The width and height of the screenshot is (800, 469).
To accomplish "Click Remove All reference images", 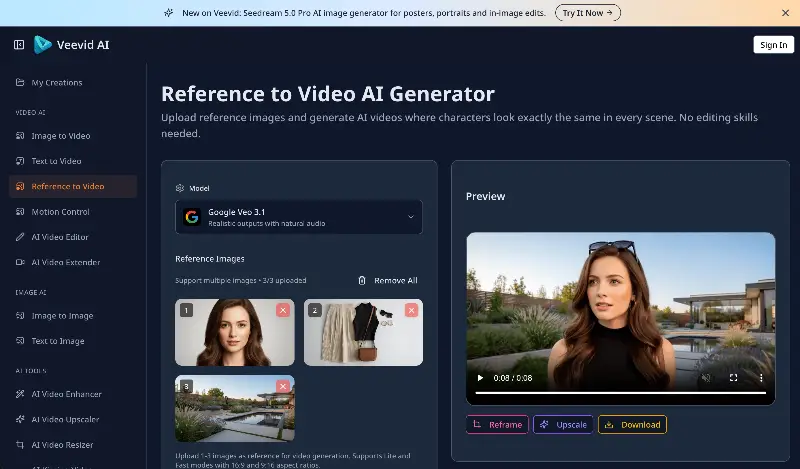I will pyautogui.click(x=388, y=280).
